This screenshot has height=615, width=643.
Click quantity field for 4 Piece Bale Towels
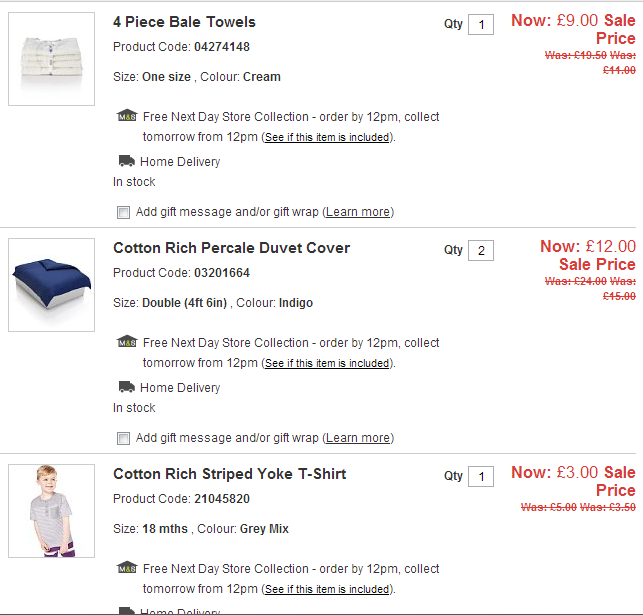(480, 24)
